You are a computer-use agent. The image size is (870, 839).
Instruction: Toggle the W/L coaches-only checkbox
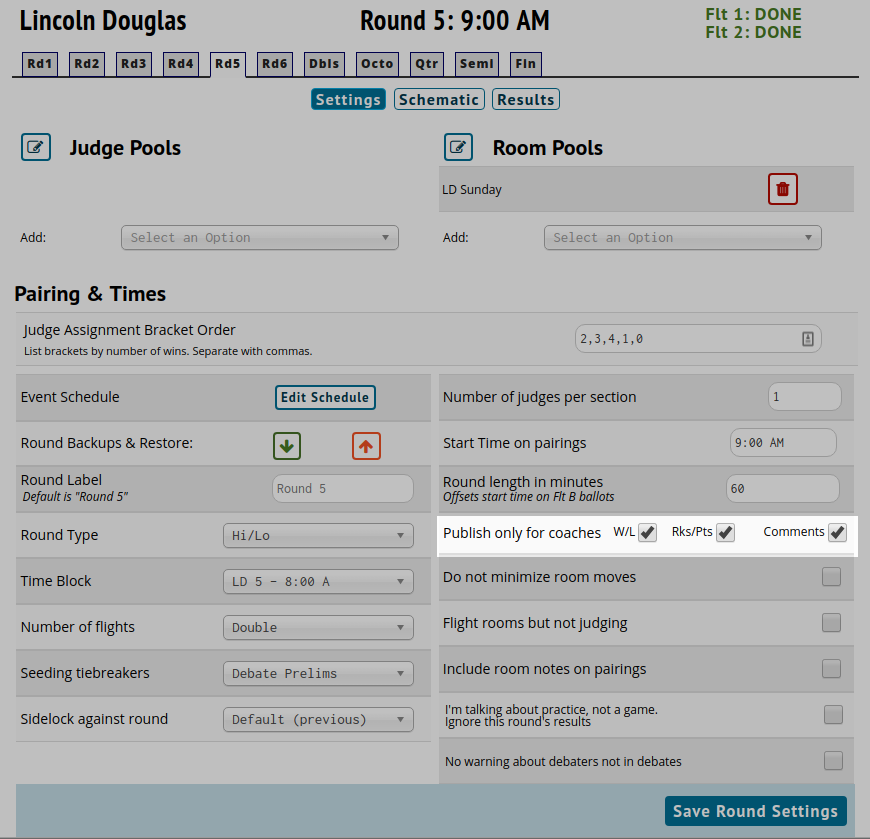tap(648, 533)
